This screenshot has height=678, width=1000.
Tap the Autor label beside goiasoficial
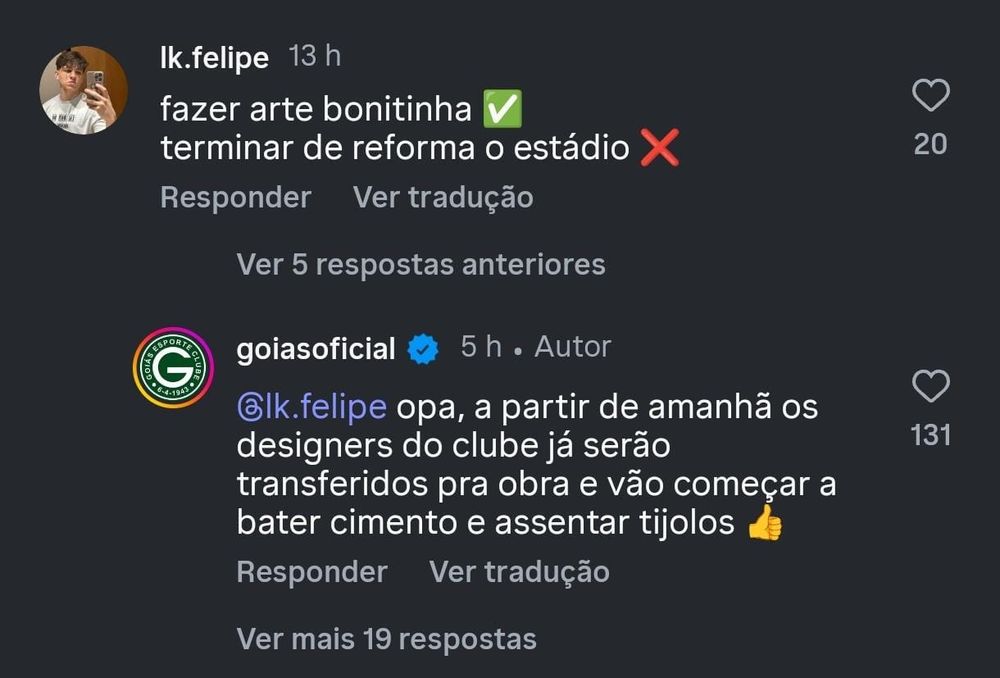573,347
